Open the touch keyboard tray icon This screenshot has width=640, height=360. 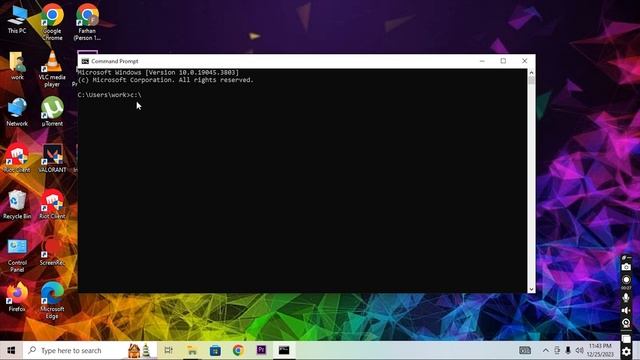pyautogui.click(x=525, y=350)
